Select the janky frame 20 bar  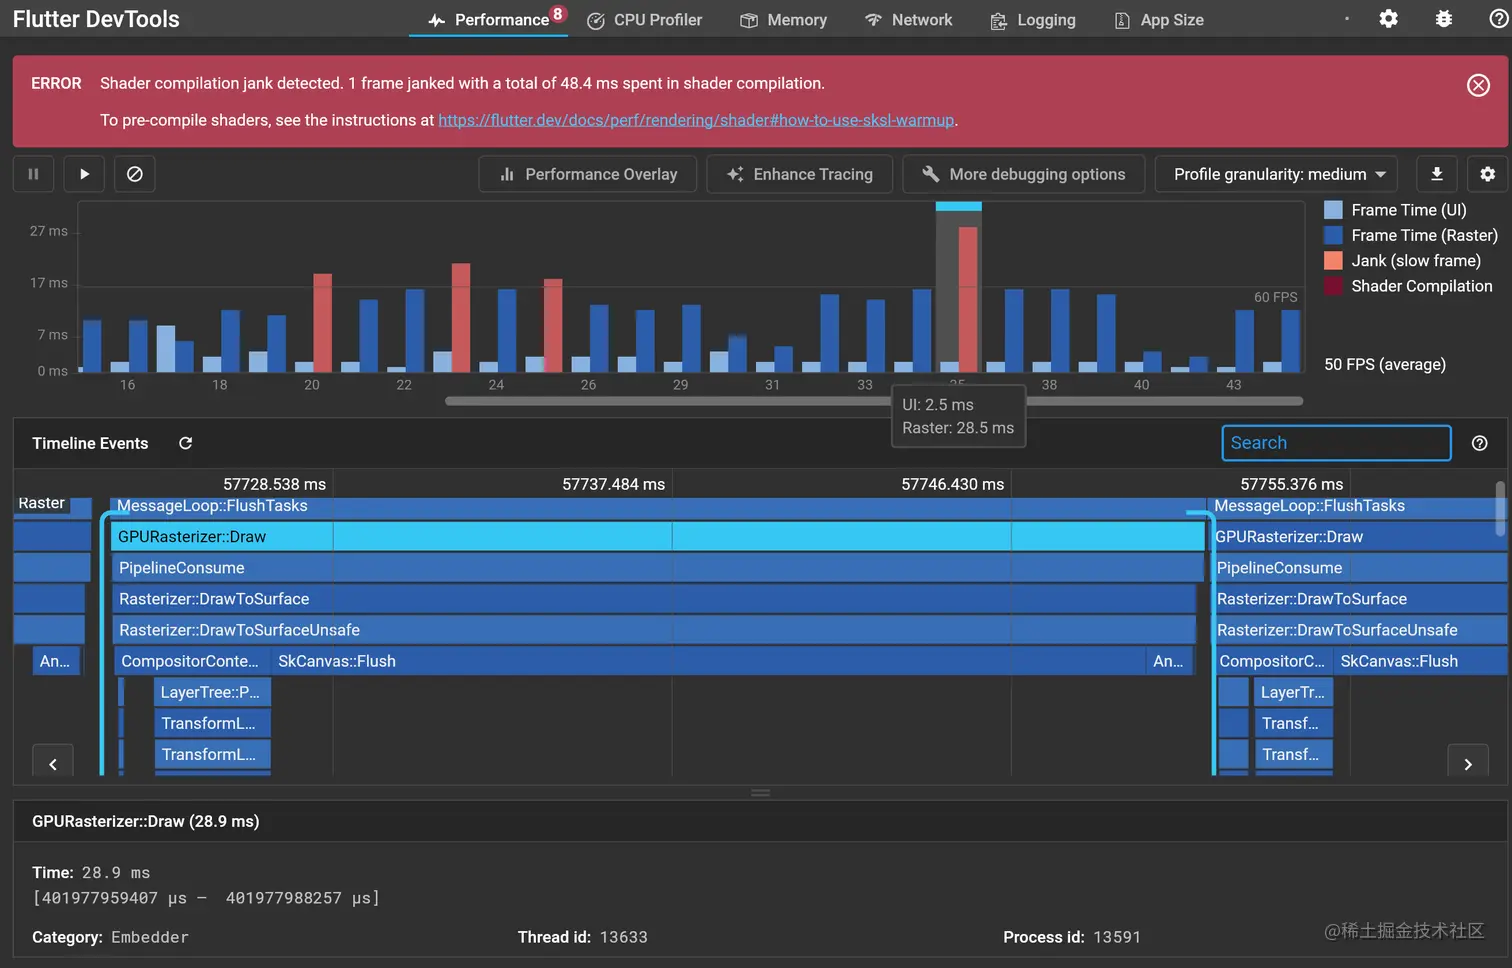[322, 323]
